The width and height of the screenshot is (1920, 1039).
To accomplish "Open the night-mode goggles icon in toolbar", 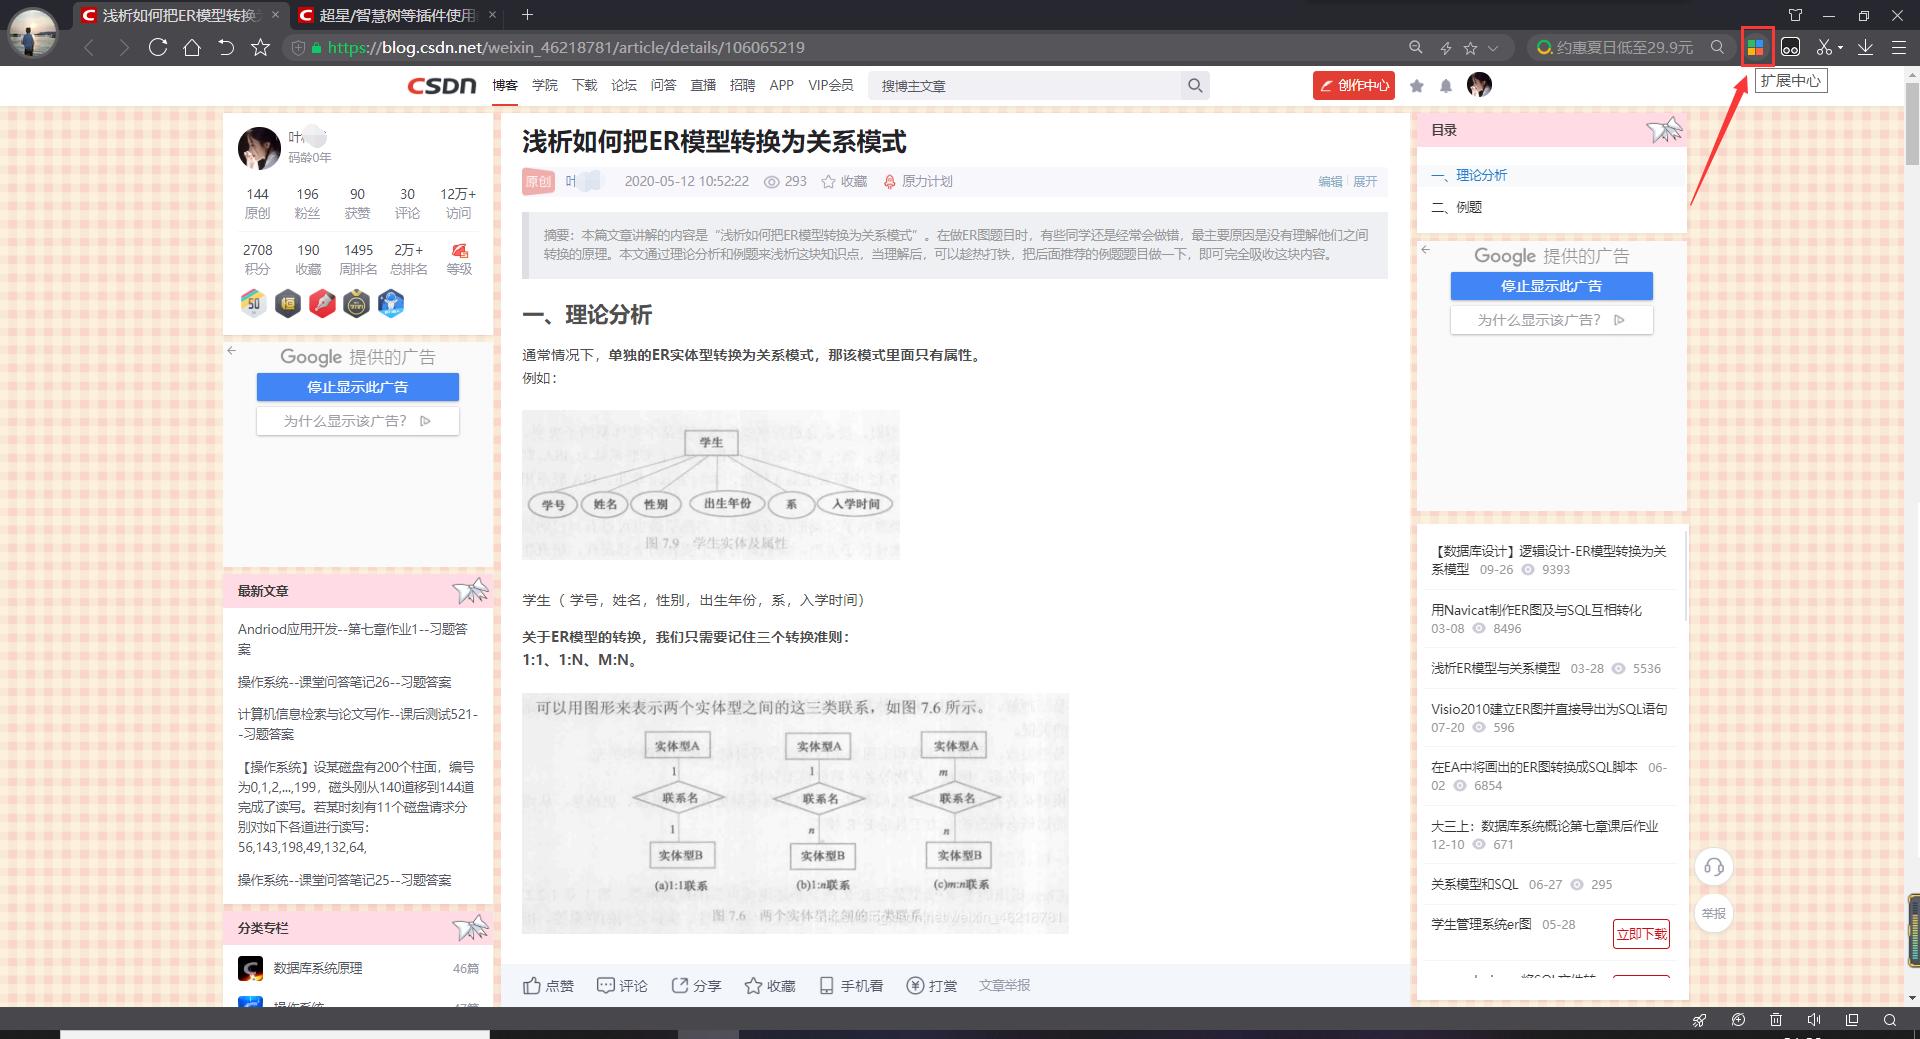I will tap(1791, 47).
